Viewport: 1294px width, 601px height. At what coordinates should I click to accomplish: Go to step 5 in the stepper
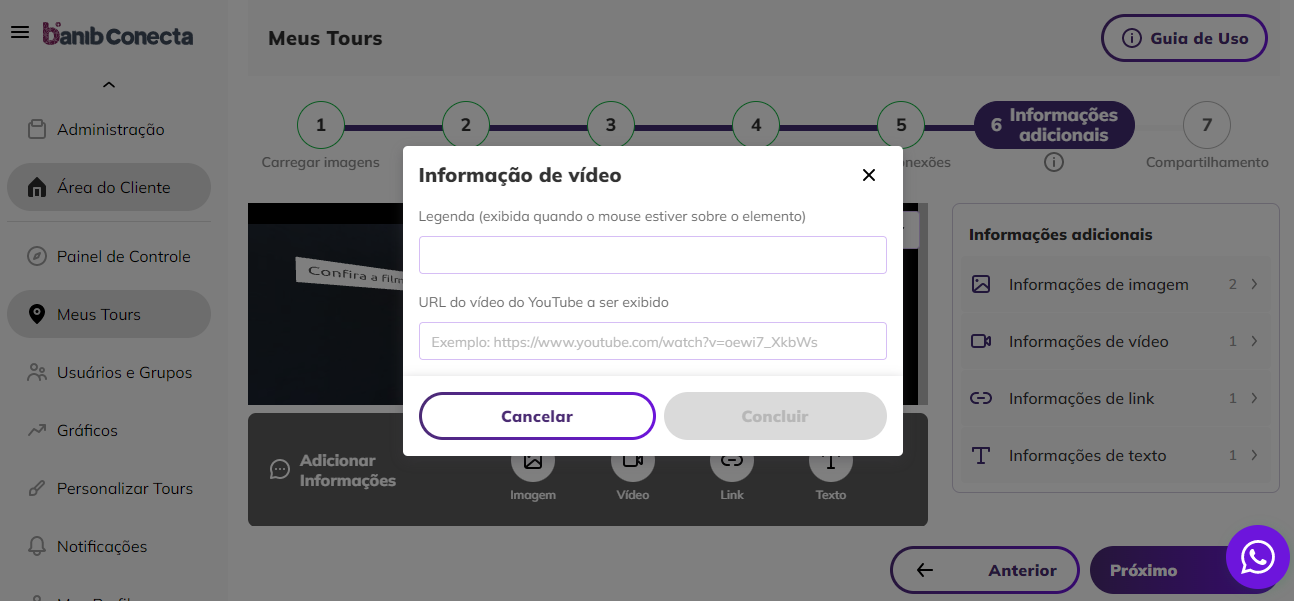[x=901, y=125]
